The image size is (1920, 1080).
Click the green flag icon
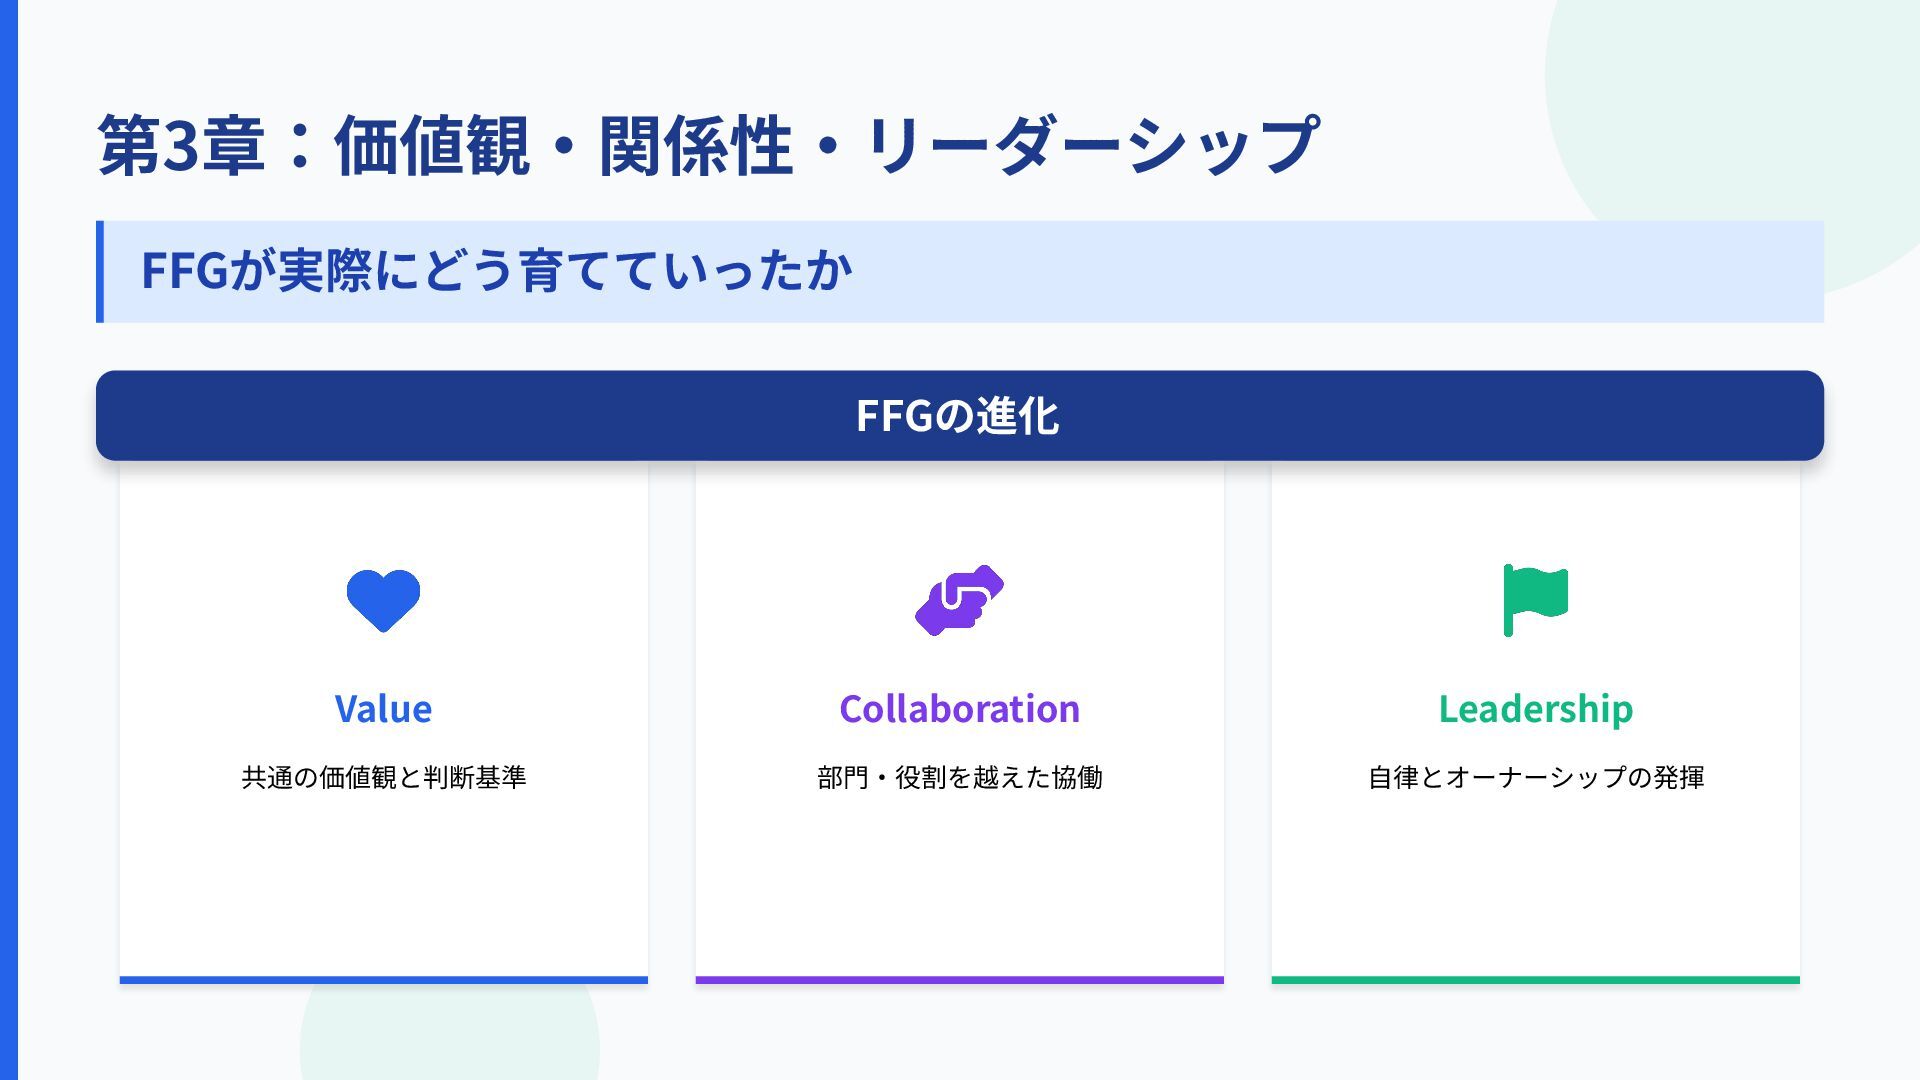click(1535, 599)
